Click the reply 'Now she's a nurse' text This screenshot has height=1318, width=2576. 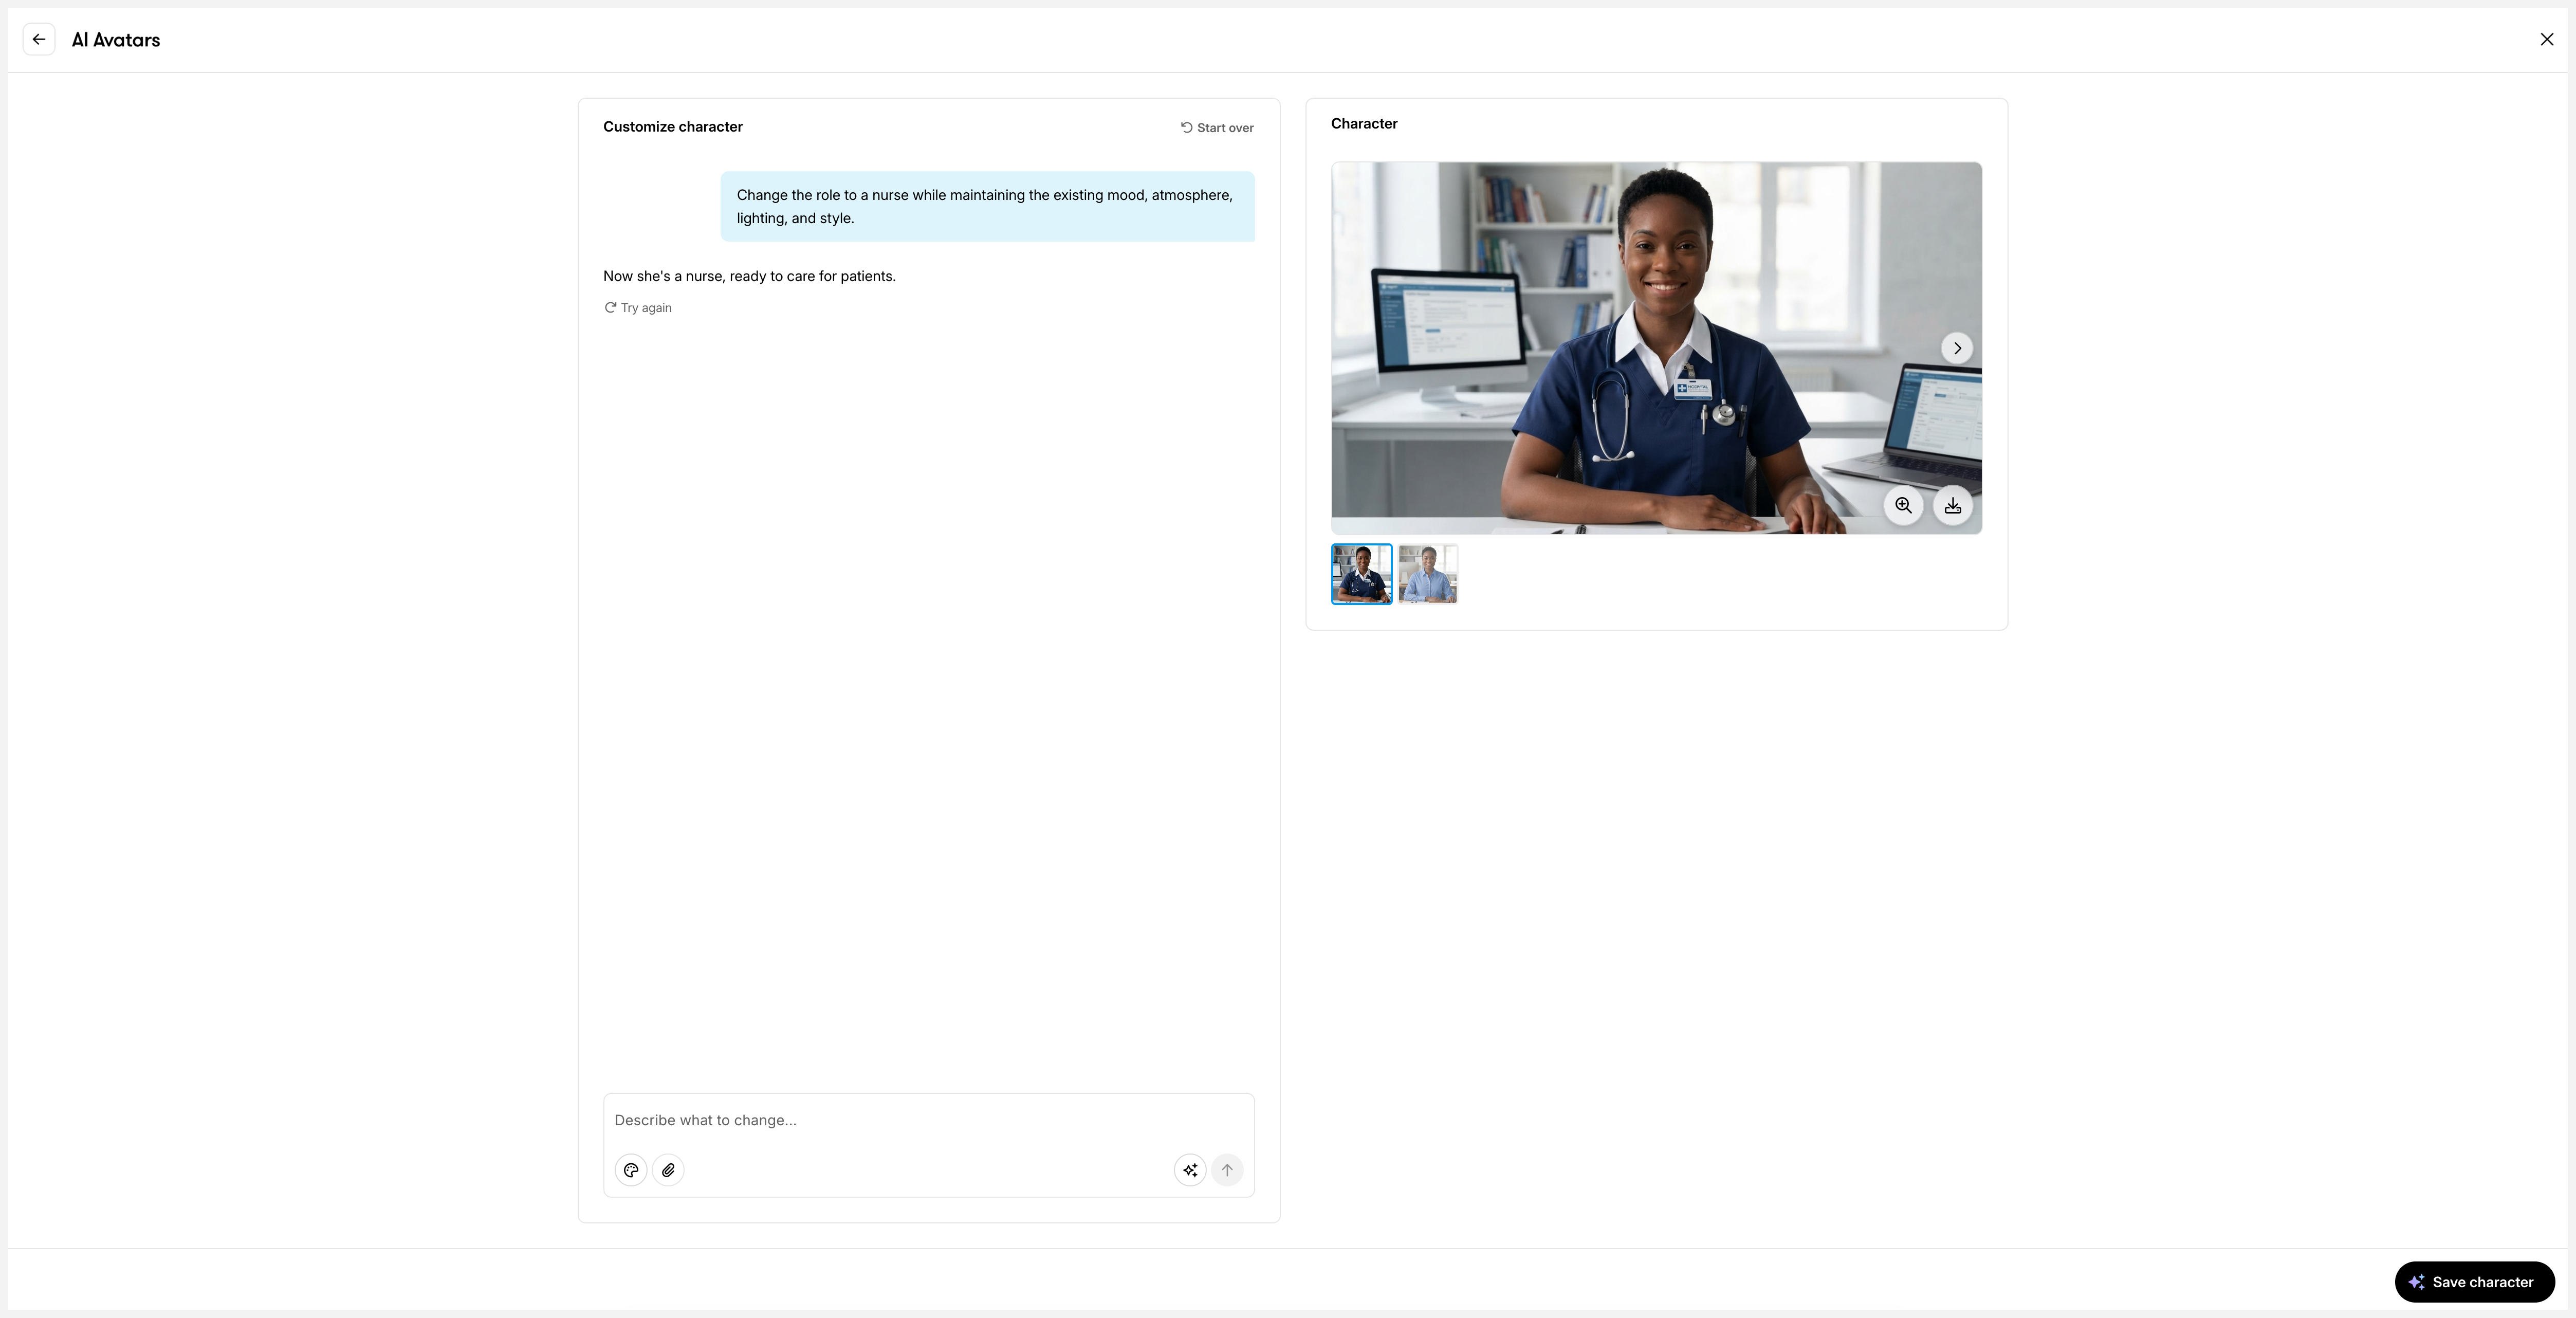tap(749, 276)
